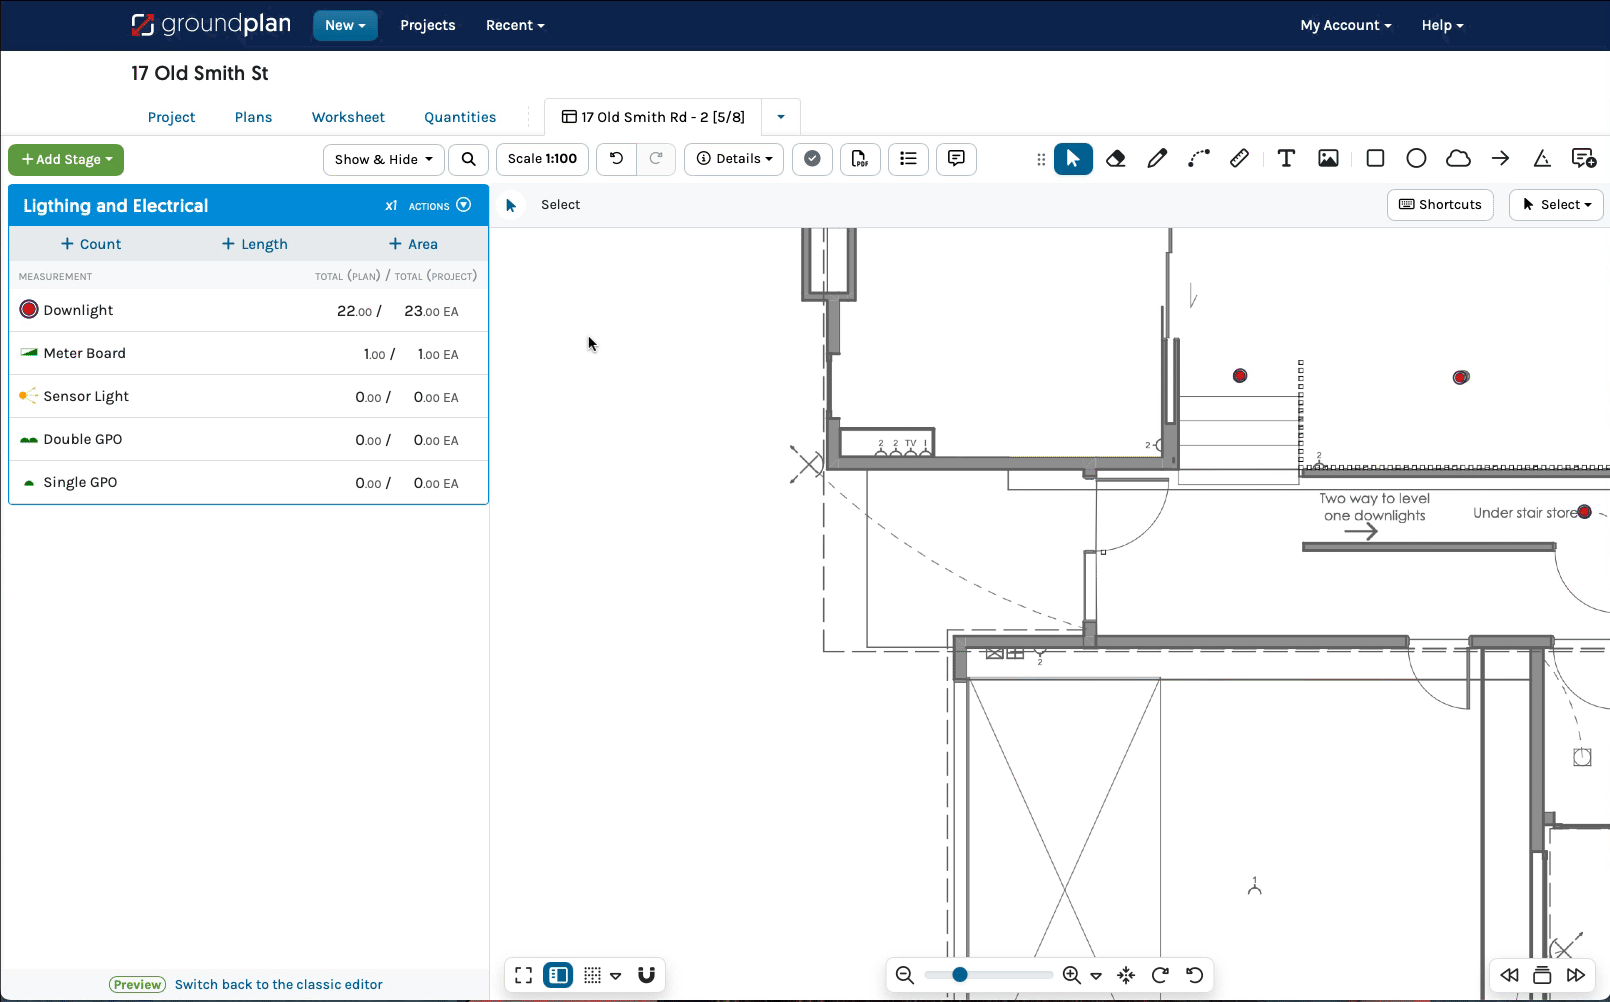Go to previous plan page
The image size is (1610, 1002).
pos(1509,975)
